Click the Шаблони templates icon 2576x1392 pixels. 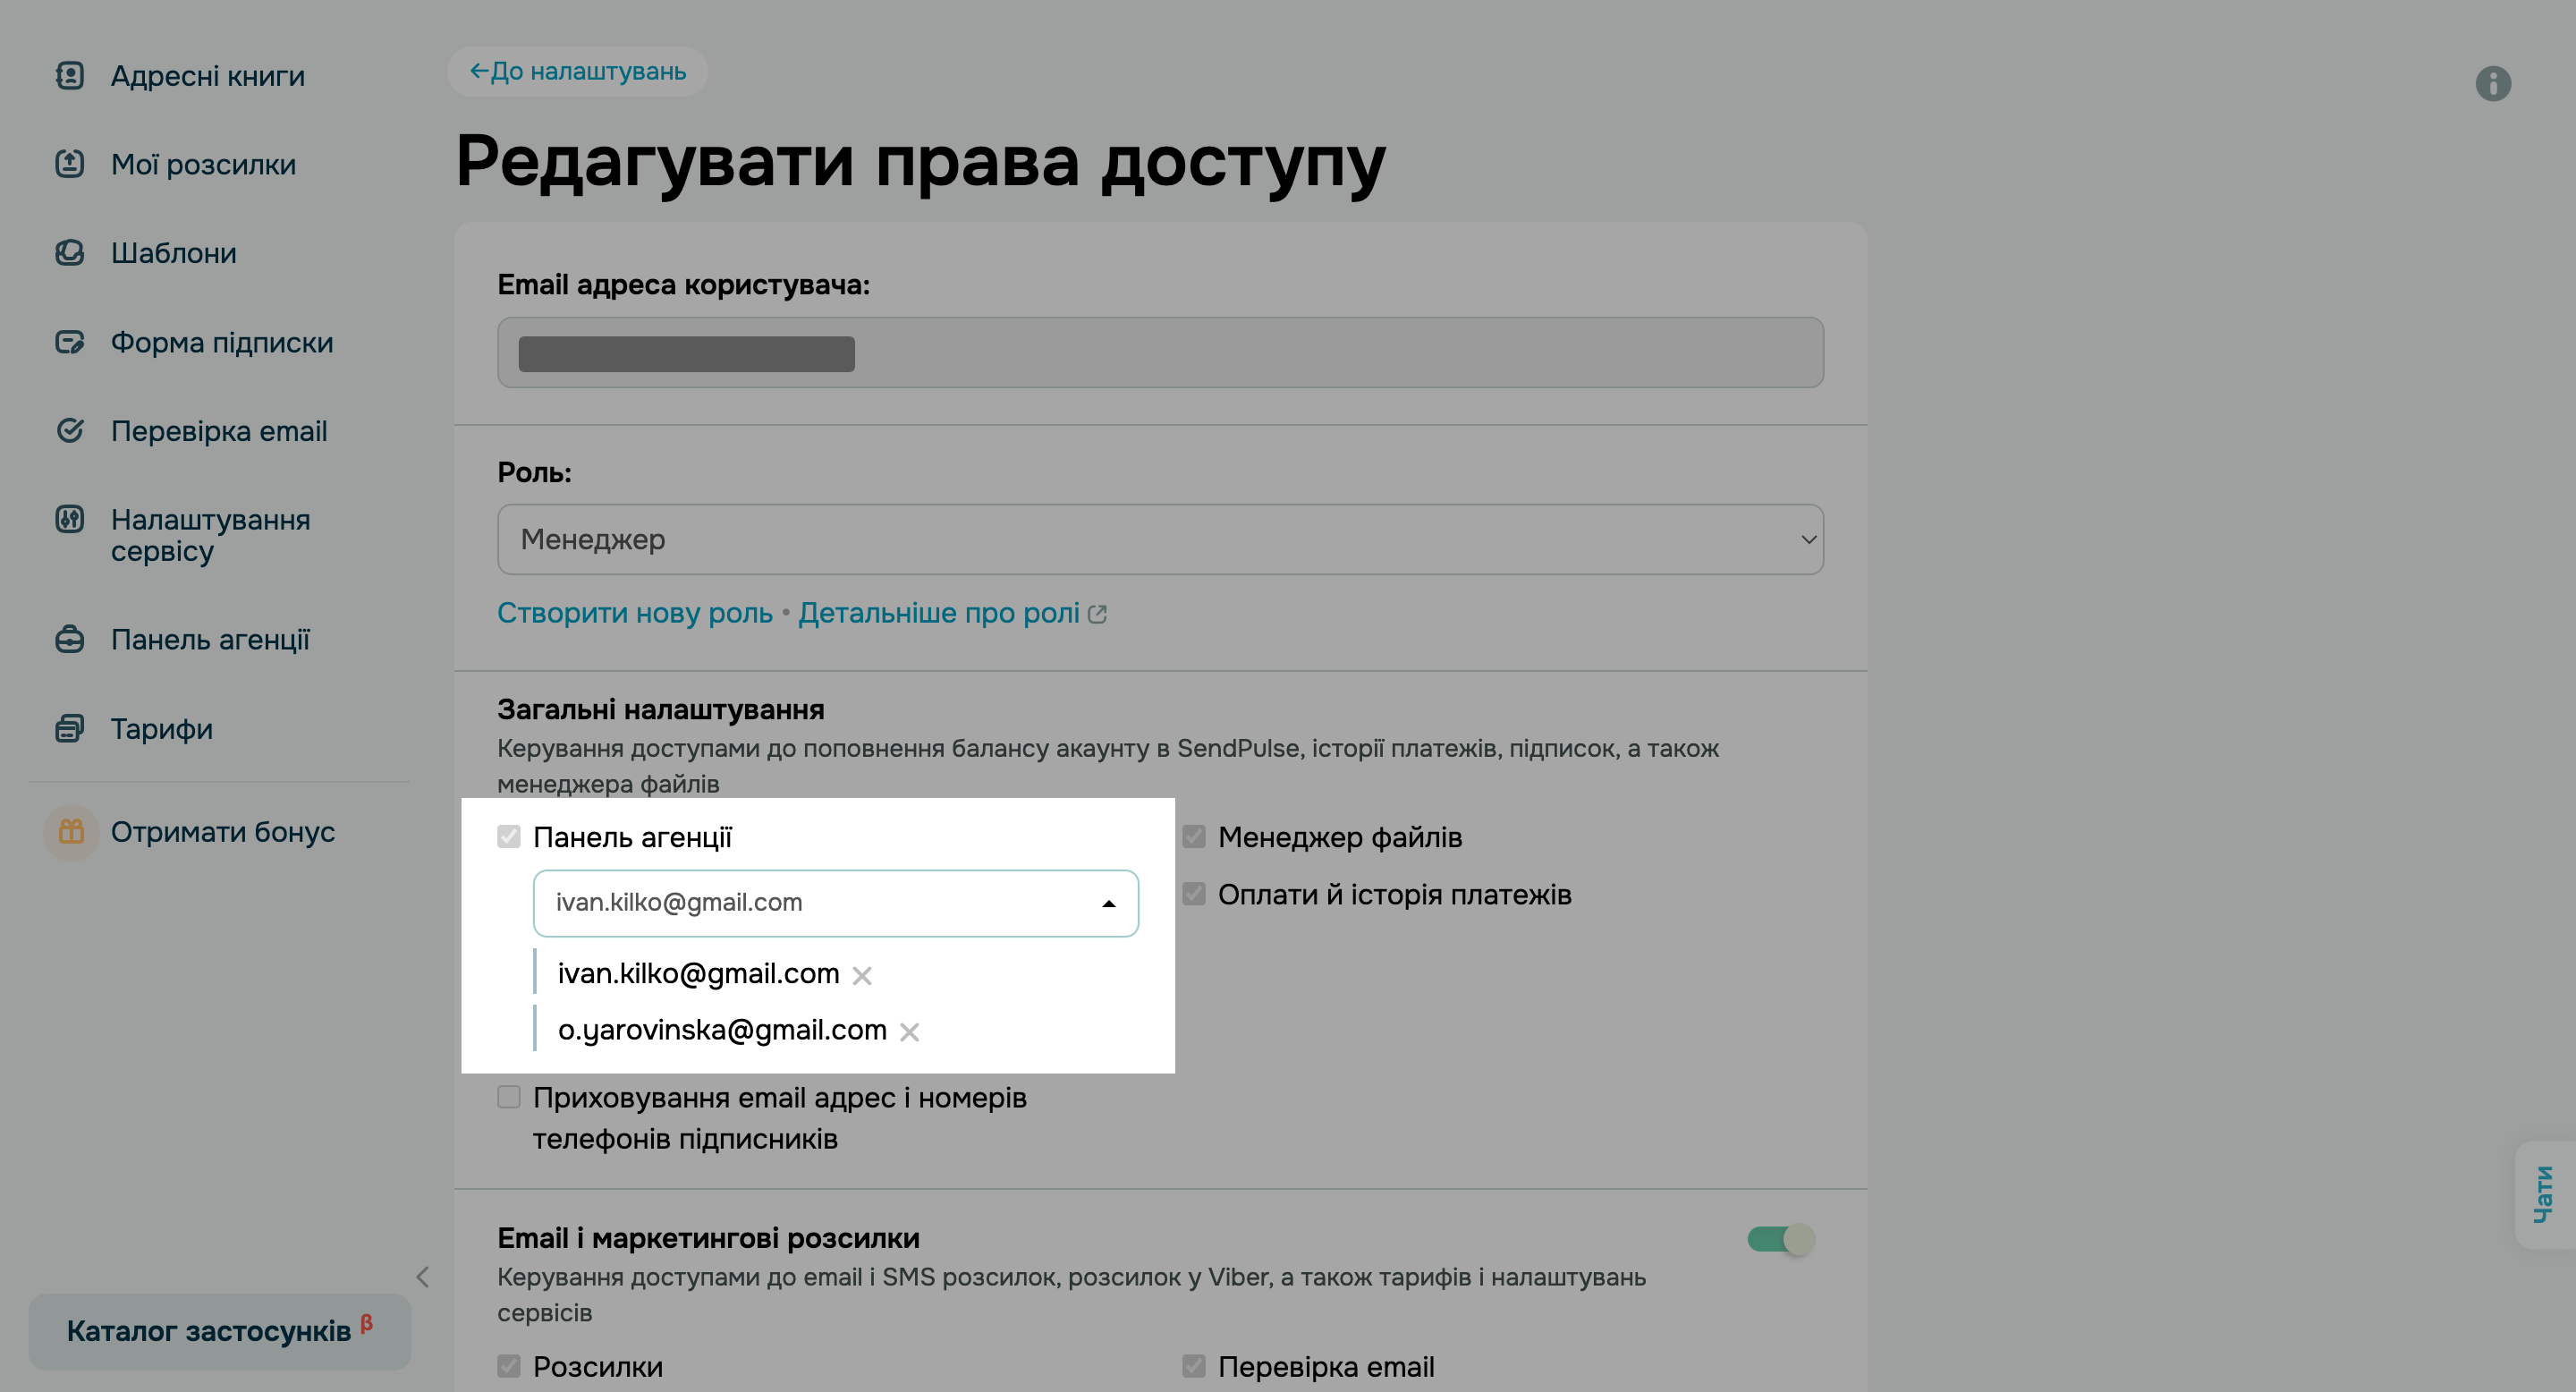70,253
